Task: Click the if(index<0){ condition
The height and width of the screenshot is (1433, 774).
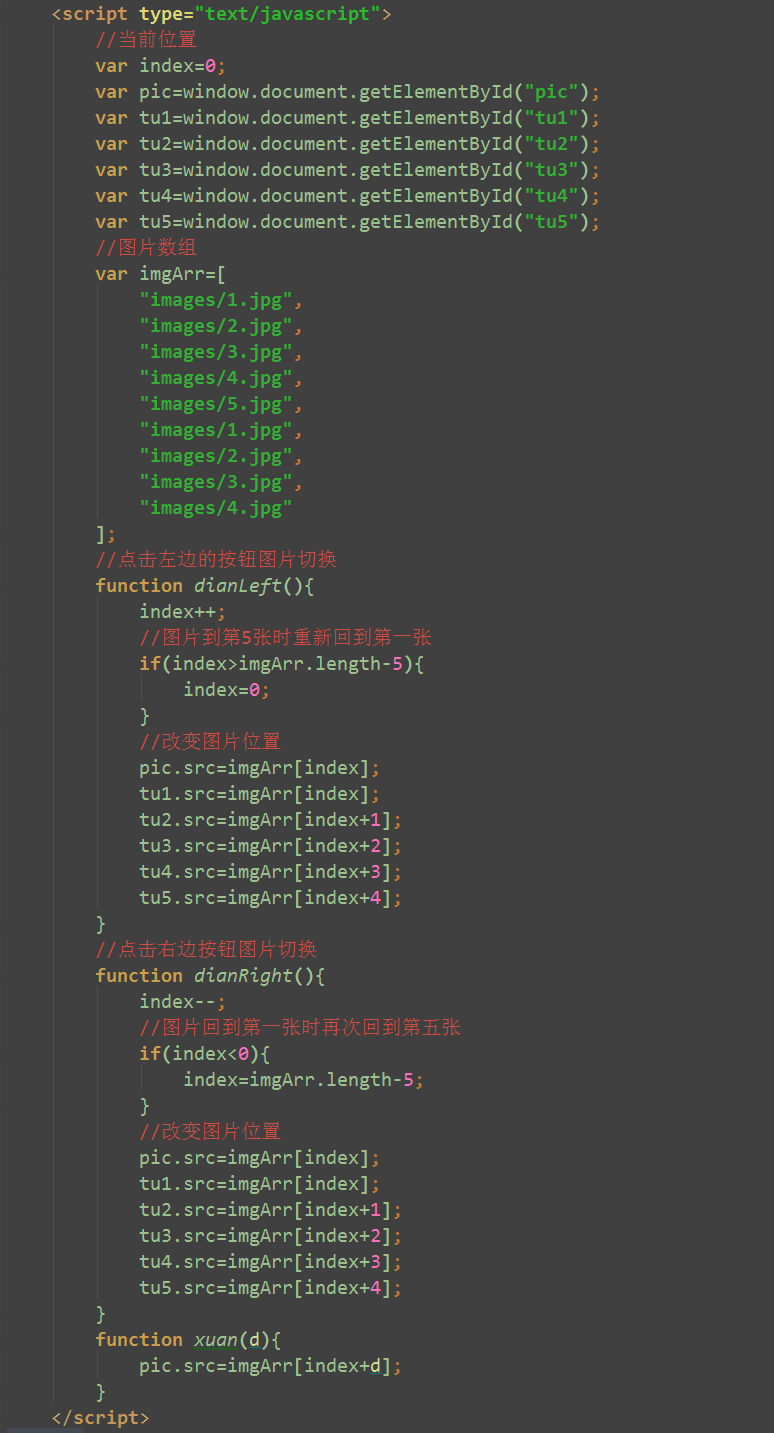Action: coord(205,1054)
